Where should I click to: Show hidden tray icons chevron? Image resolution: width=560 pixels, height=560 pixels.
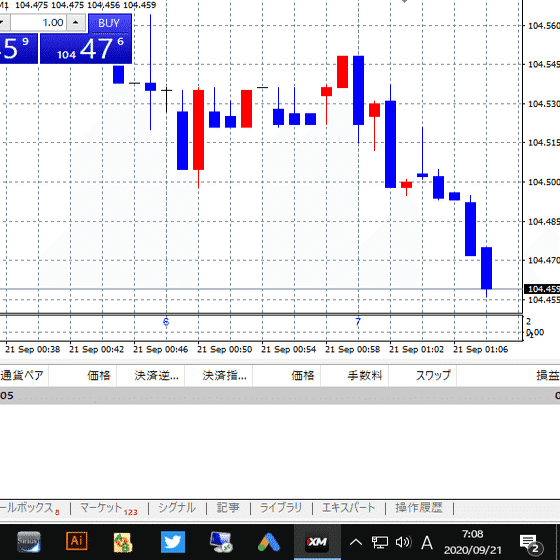click(x=356, y=542)
